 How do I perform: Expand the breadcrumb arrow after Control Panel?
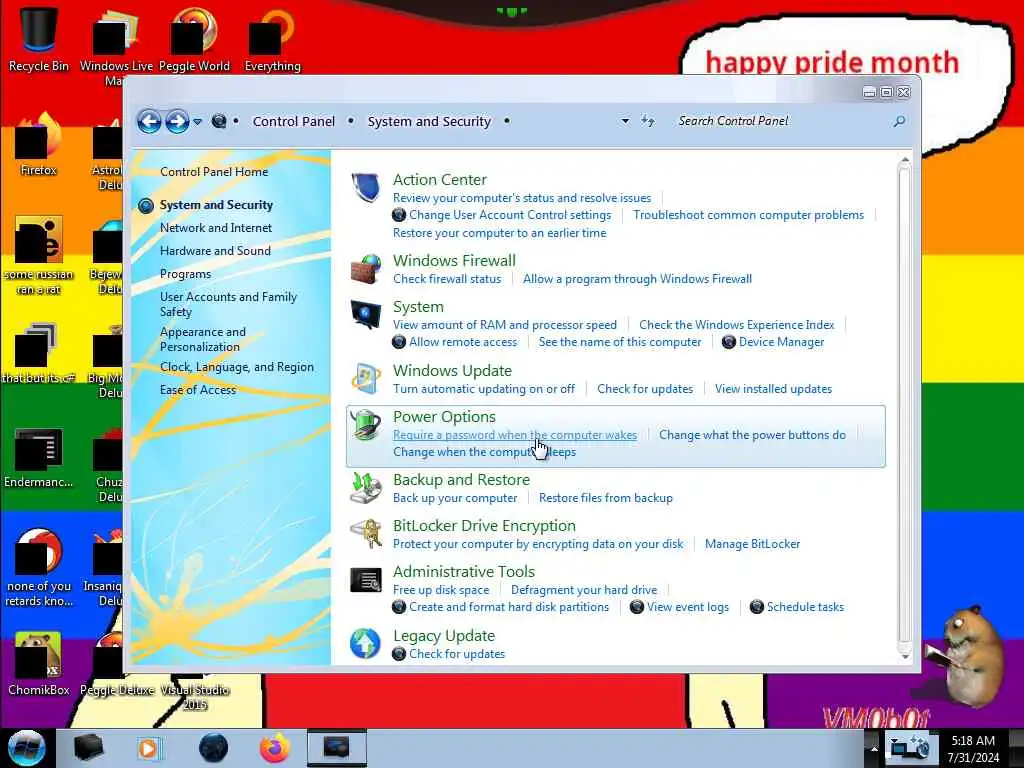click(x=351, y=121)
